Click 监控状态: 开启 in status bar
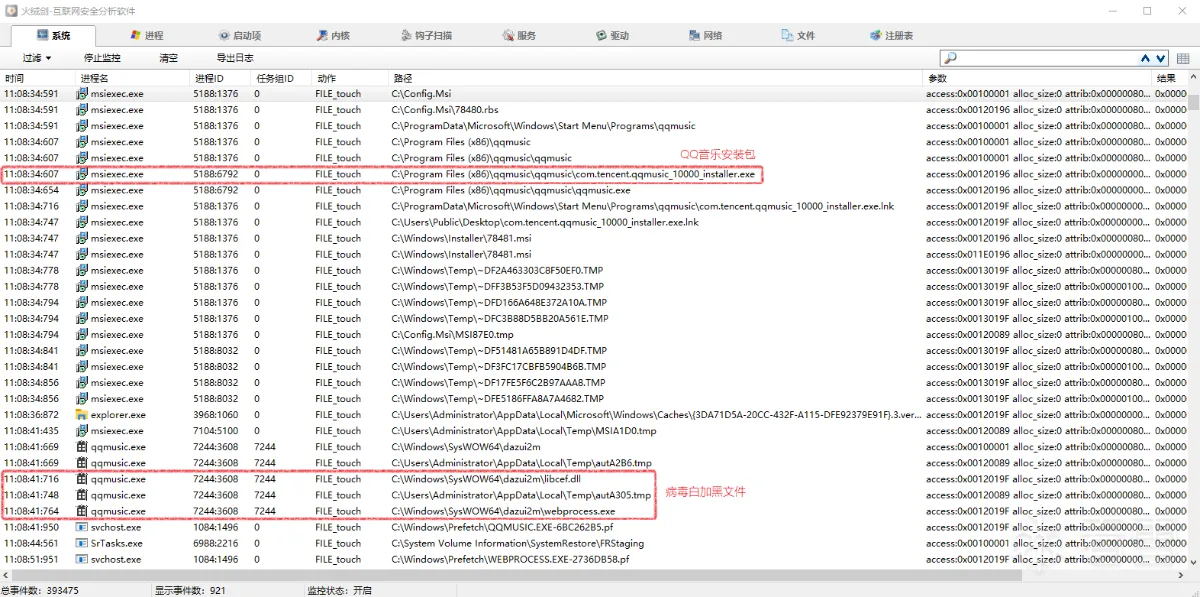Image resolution: width=1200 pixels, height=597 pixels. (x=339, y=590)
